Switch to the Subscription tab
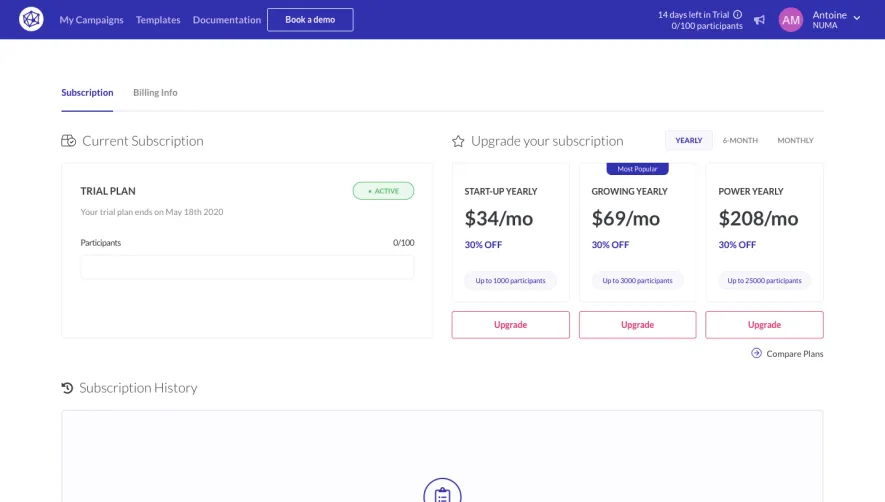 click(87, 93)
